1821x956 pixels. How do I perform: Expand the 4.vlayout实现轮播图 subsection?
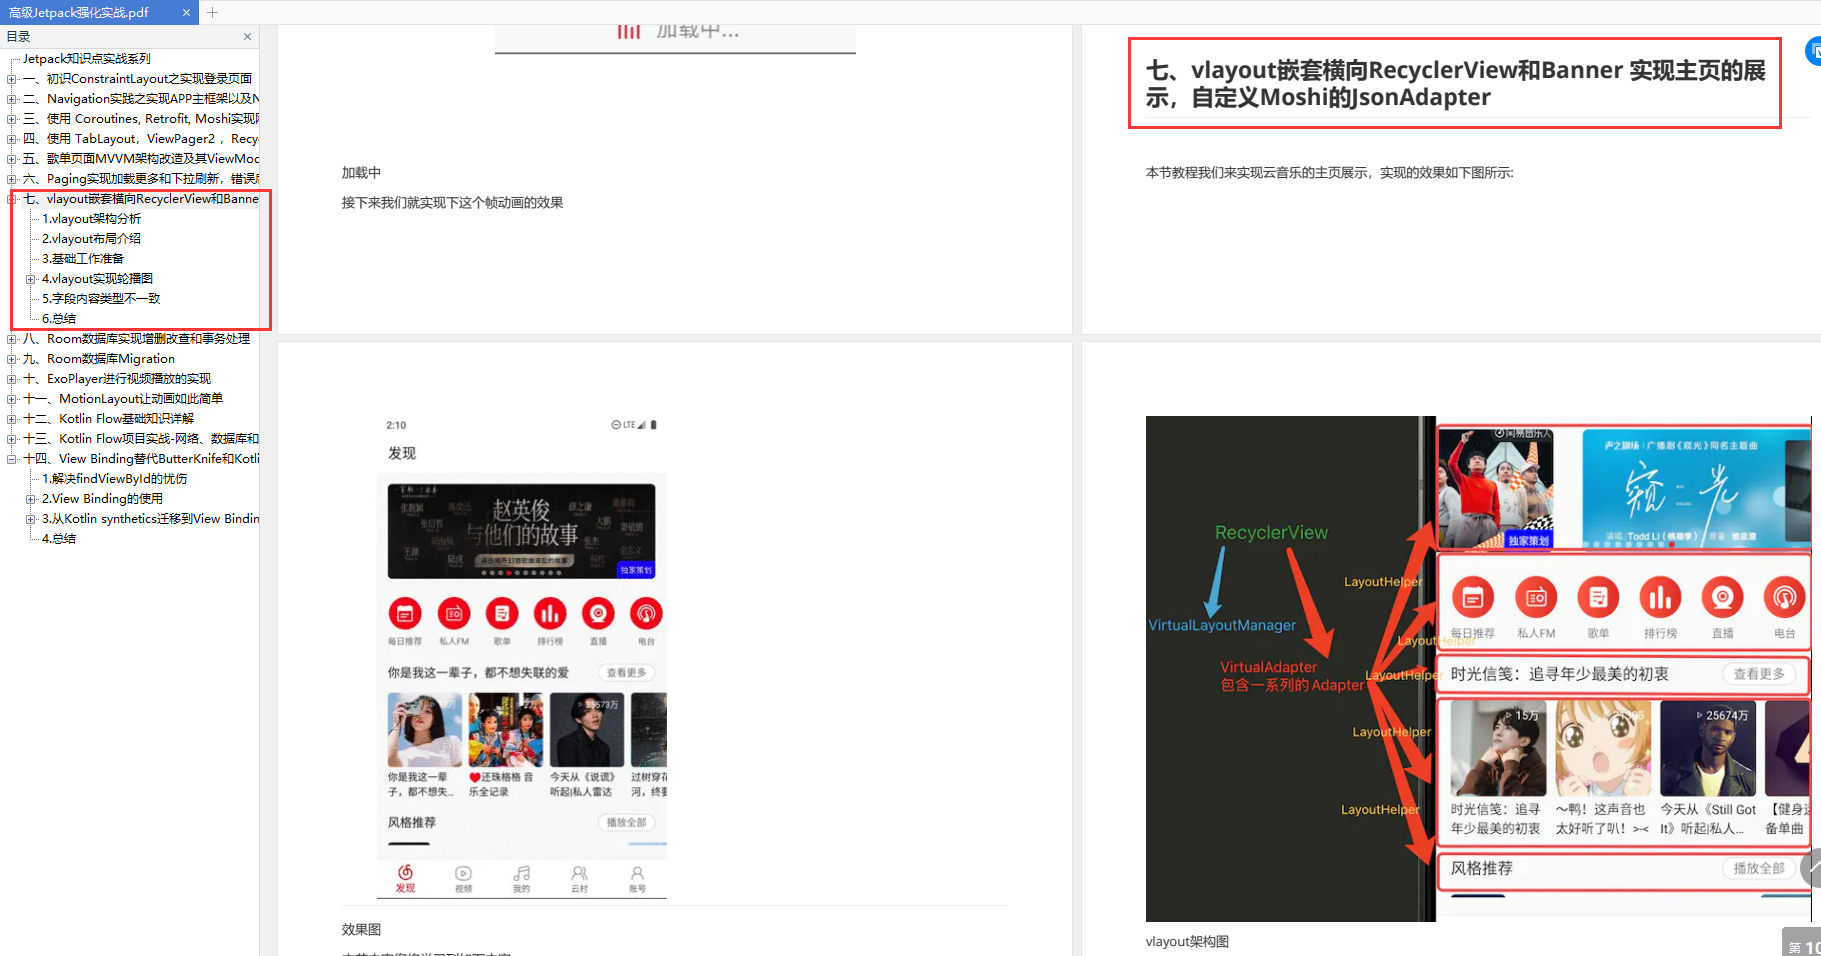click(31, 279)
